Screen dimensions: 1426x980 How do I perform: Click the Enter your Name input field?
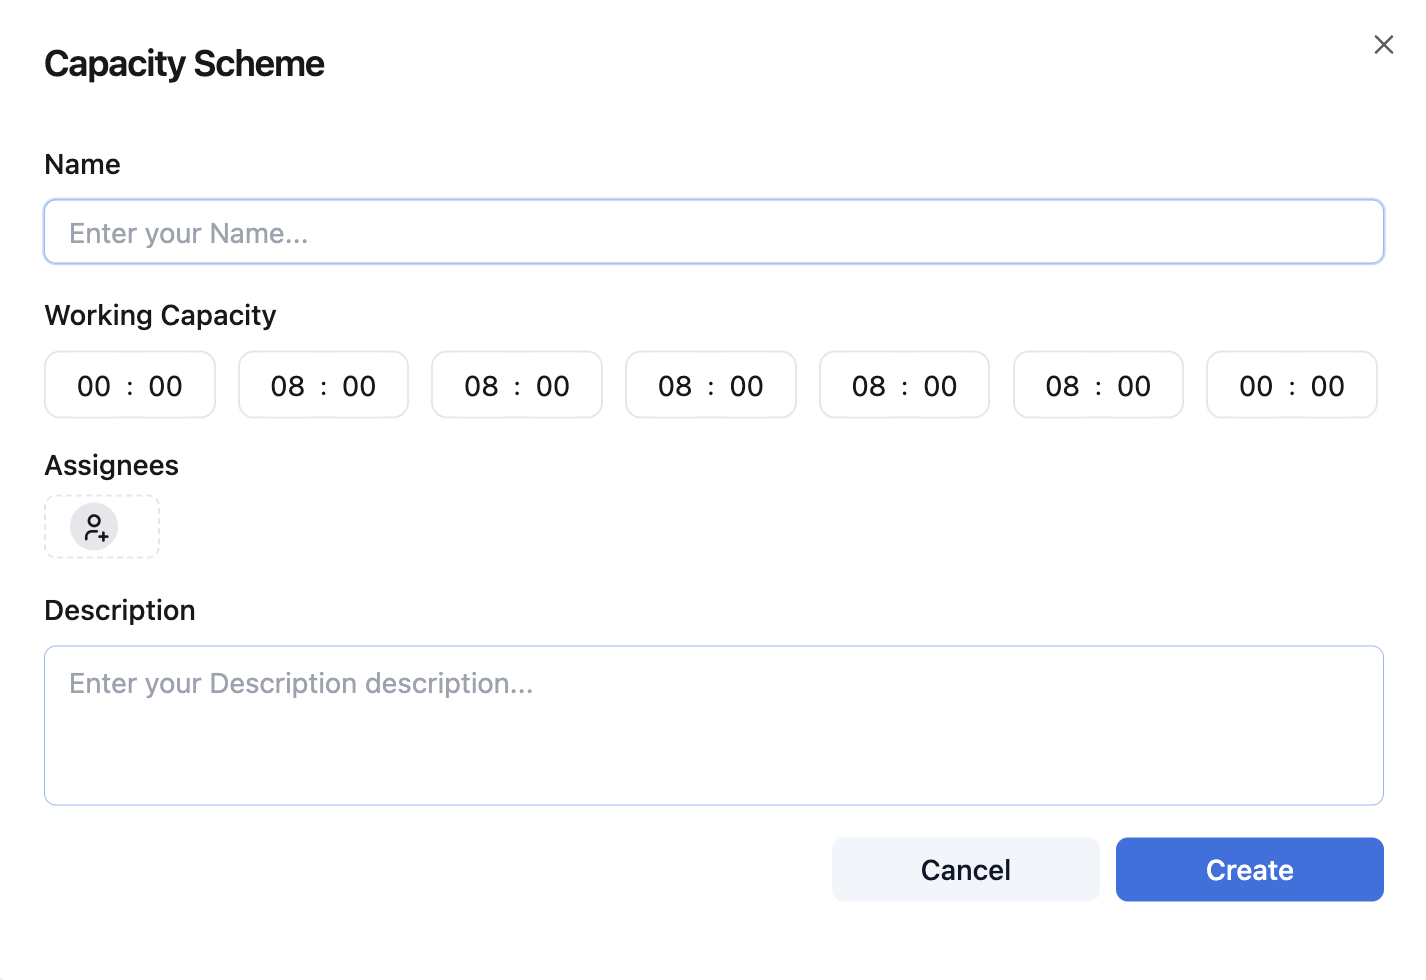[x=713, y=231]
